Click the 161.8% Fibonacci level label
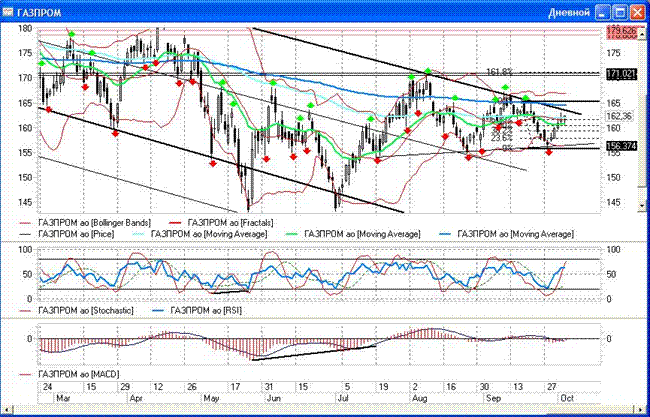Image resolution: width=650 pixels, height=417 pixels. (x=499, y=72)
